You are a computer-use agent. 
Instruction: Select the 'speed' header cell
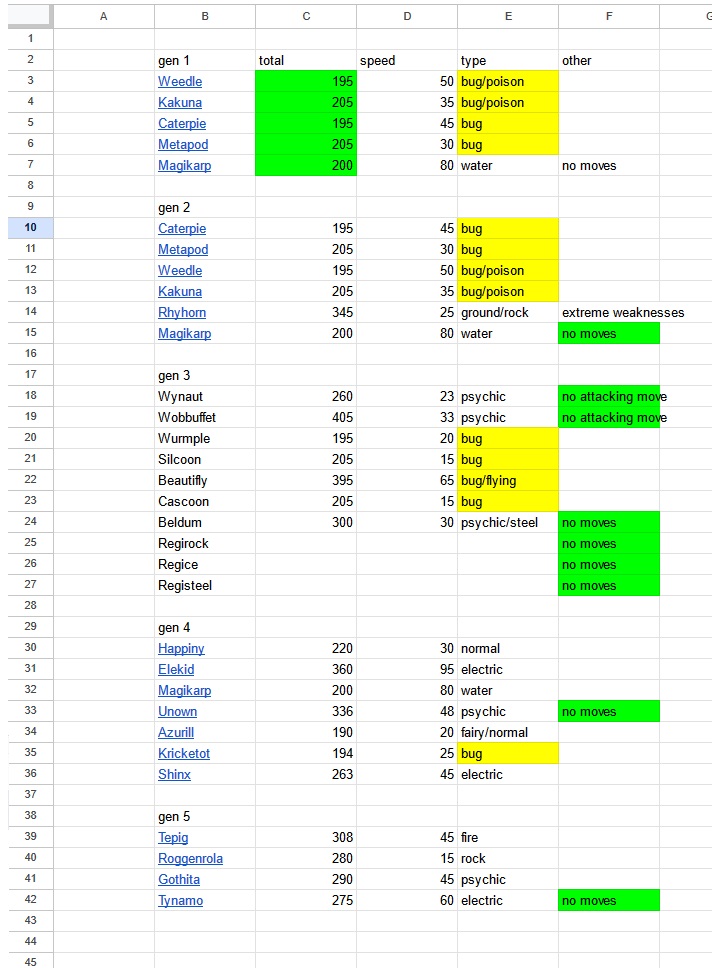click(407, 60)
